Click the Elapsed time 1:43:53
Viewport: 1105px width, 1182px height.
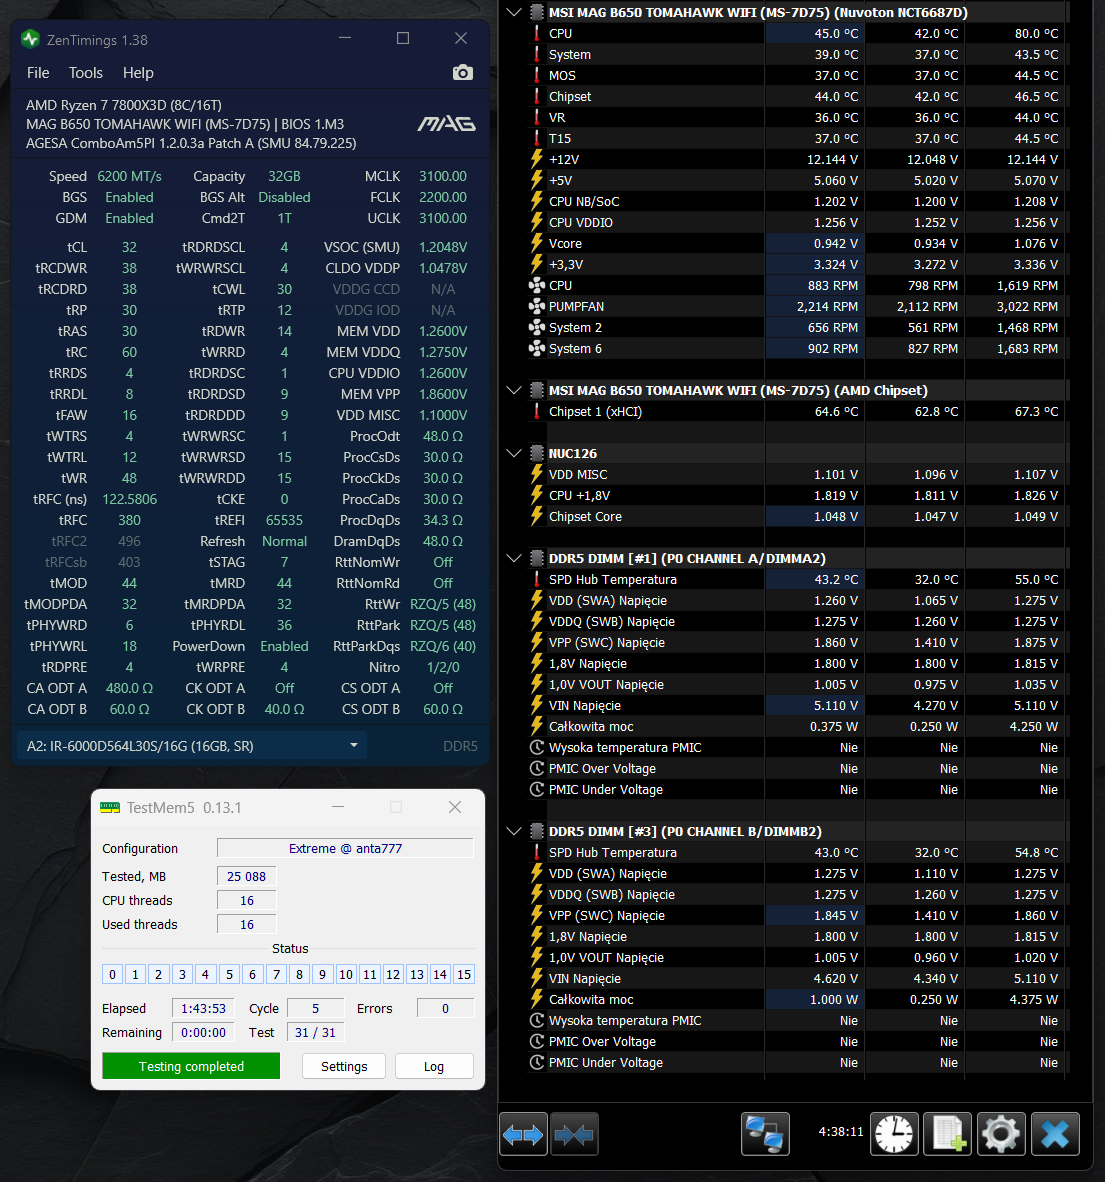203,1008
